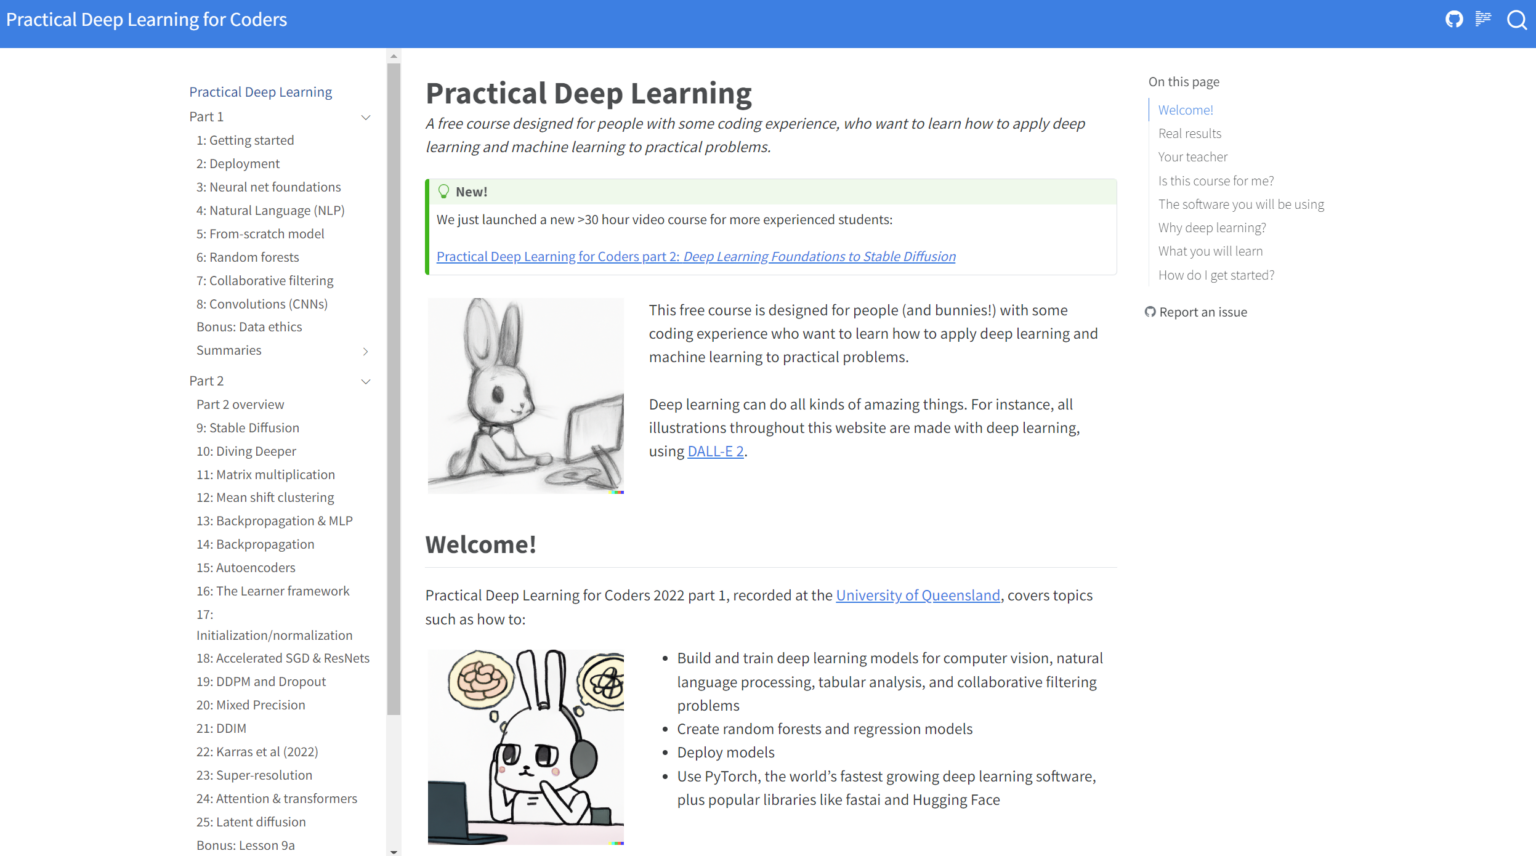
Task: Select "5: From-scratch model" in the sidebar
Action: click(262, 233)
